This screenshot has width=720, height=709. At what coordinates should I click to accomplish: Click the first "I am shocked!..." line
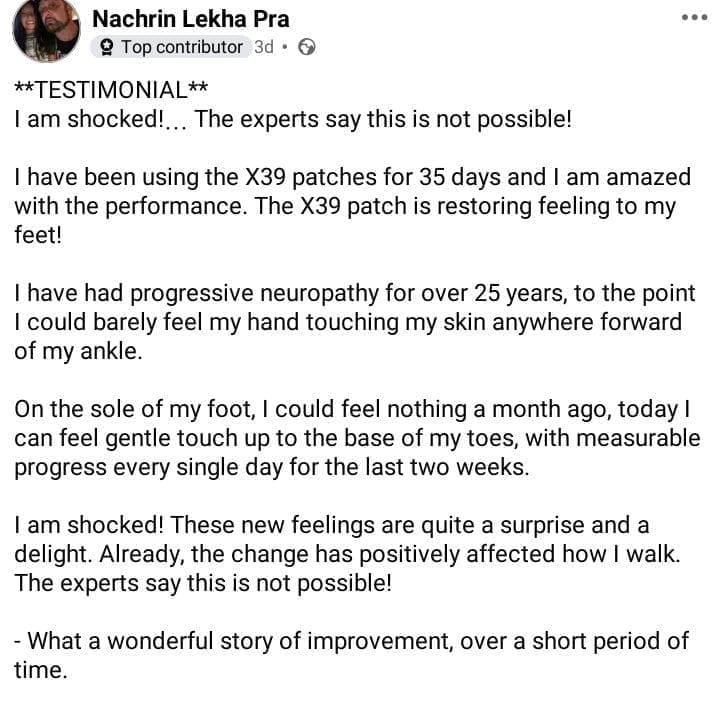[x=293, y=119]
